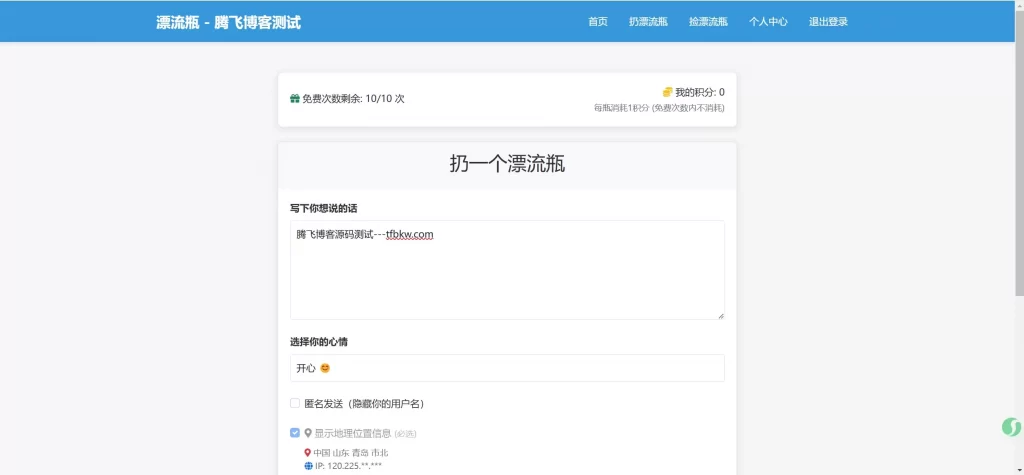Open 个人中心 in navigation bar

(768, 22)
